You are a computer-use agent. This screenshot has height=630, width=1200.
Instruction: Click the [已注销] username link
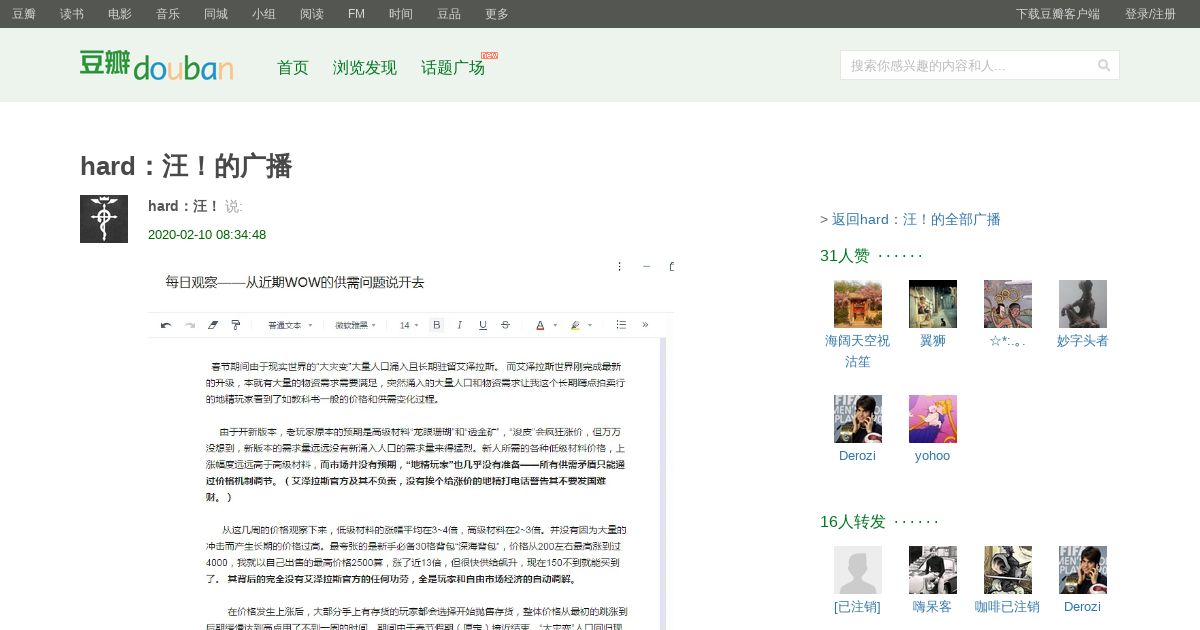(858, 607)
